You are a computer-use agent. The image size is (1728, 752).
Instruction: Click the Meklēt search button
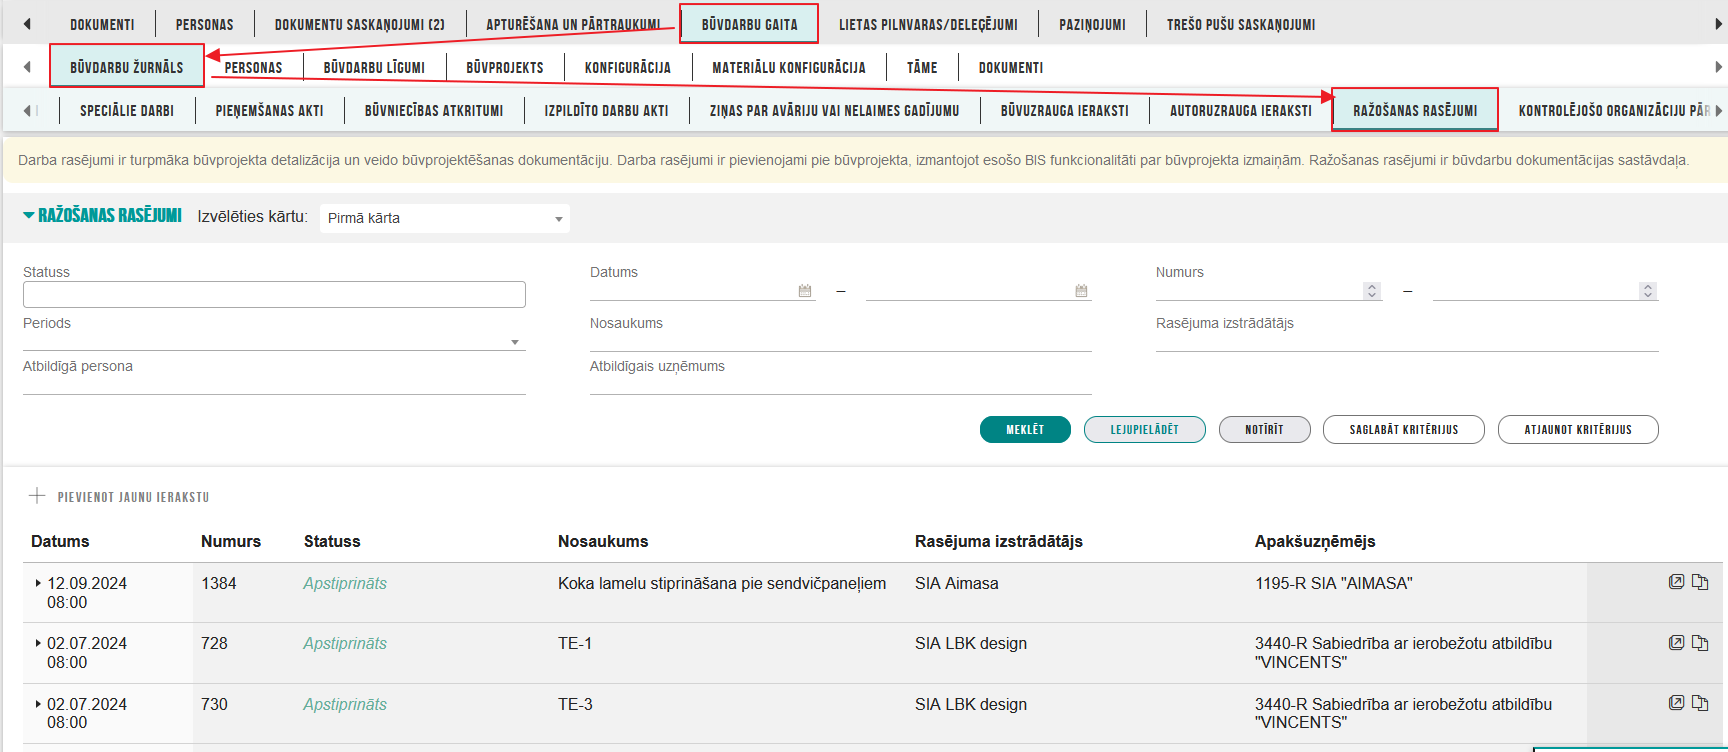coord(1025,429)
